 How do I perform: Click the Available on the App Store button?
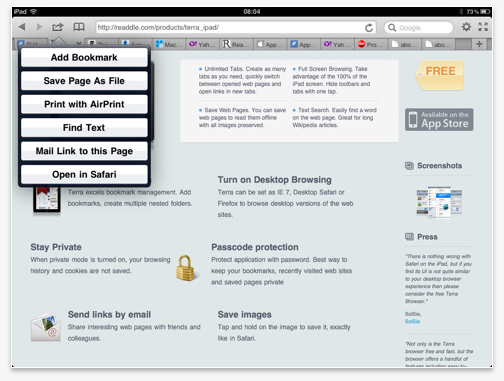439,119
